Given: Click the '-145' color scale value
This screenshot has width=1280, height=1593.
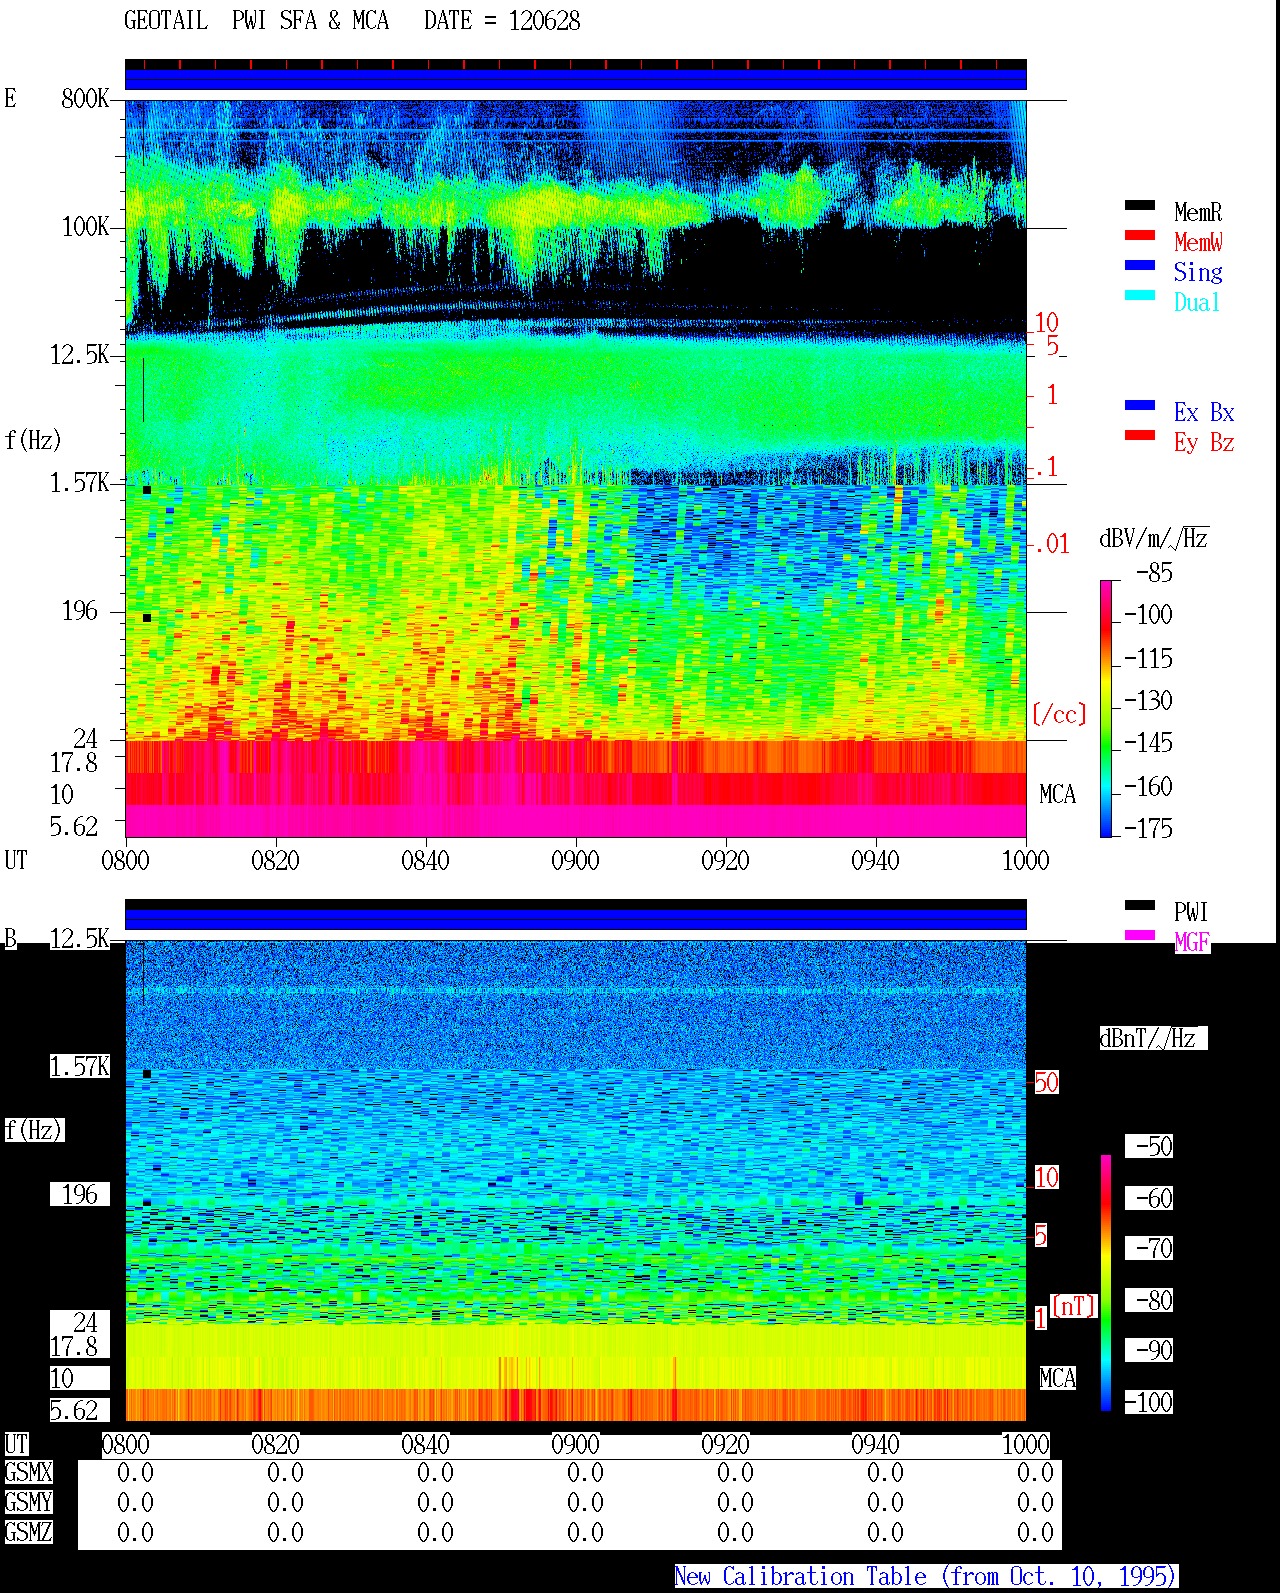Looking at the screenshot, I should [1148, 742].
